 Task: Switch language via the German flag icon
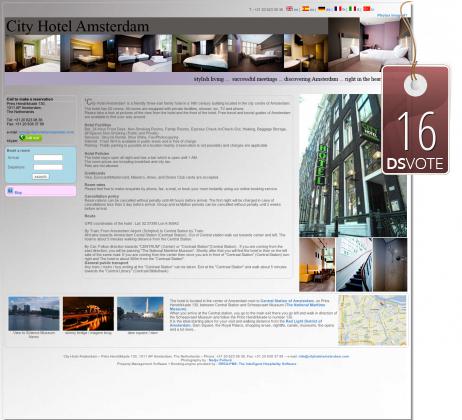coord(321,9)
